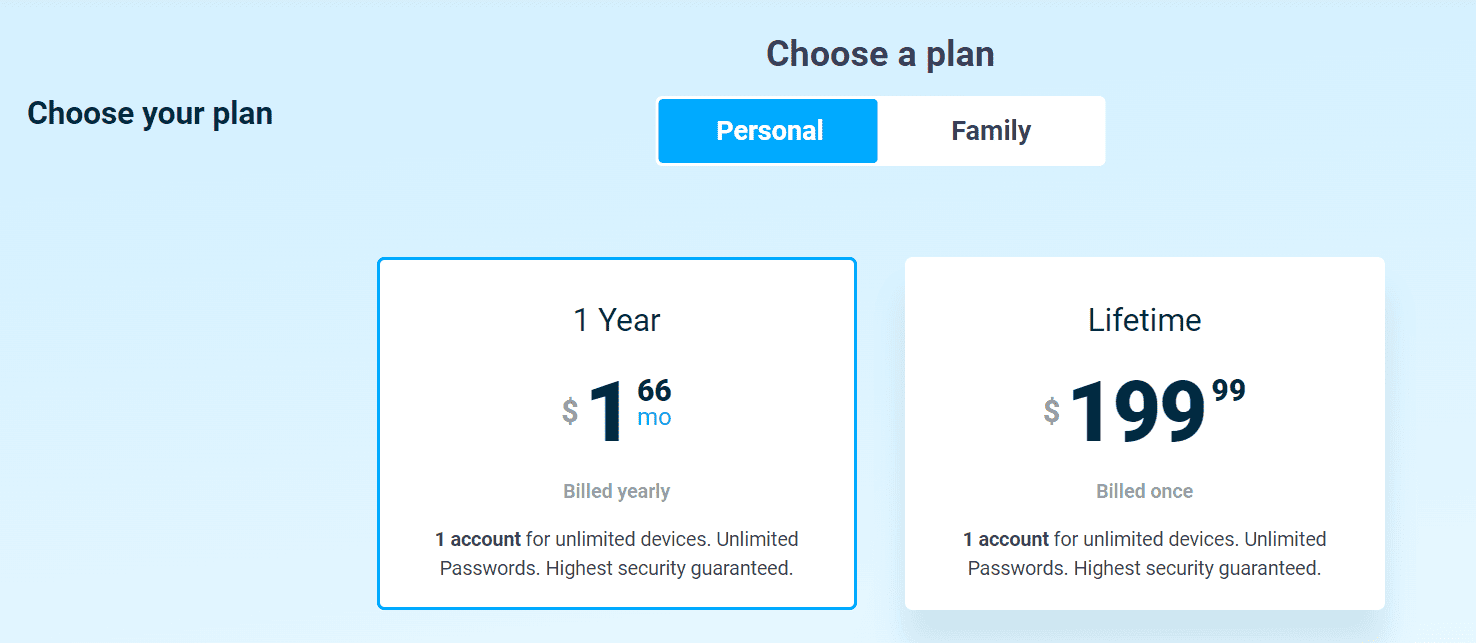Click the dollar sign beside 199

pos(1050,412)
